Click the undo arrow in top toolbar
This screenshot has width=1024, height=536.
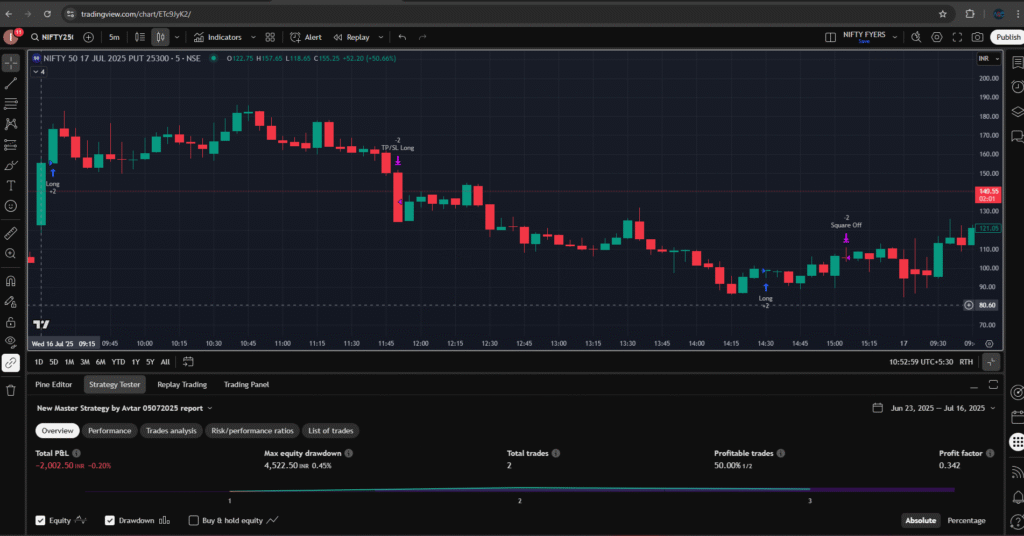point(402,37)
